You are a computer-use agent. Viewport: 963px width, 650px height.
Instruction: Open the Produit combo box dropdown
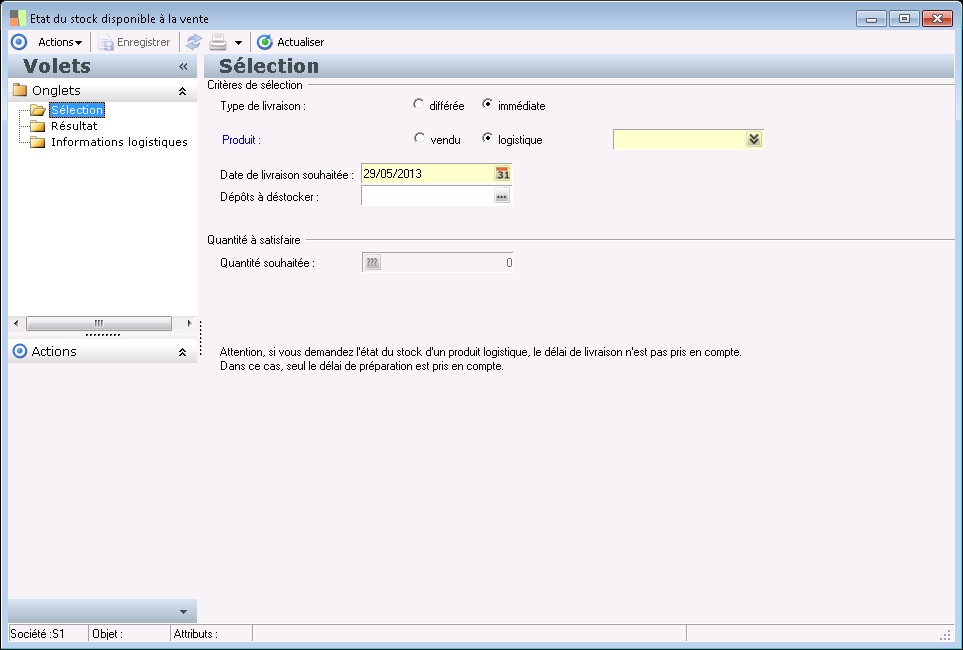[x=754, y=139]
